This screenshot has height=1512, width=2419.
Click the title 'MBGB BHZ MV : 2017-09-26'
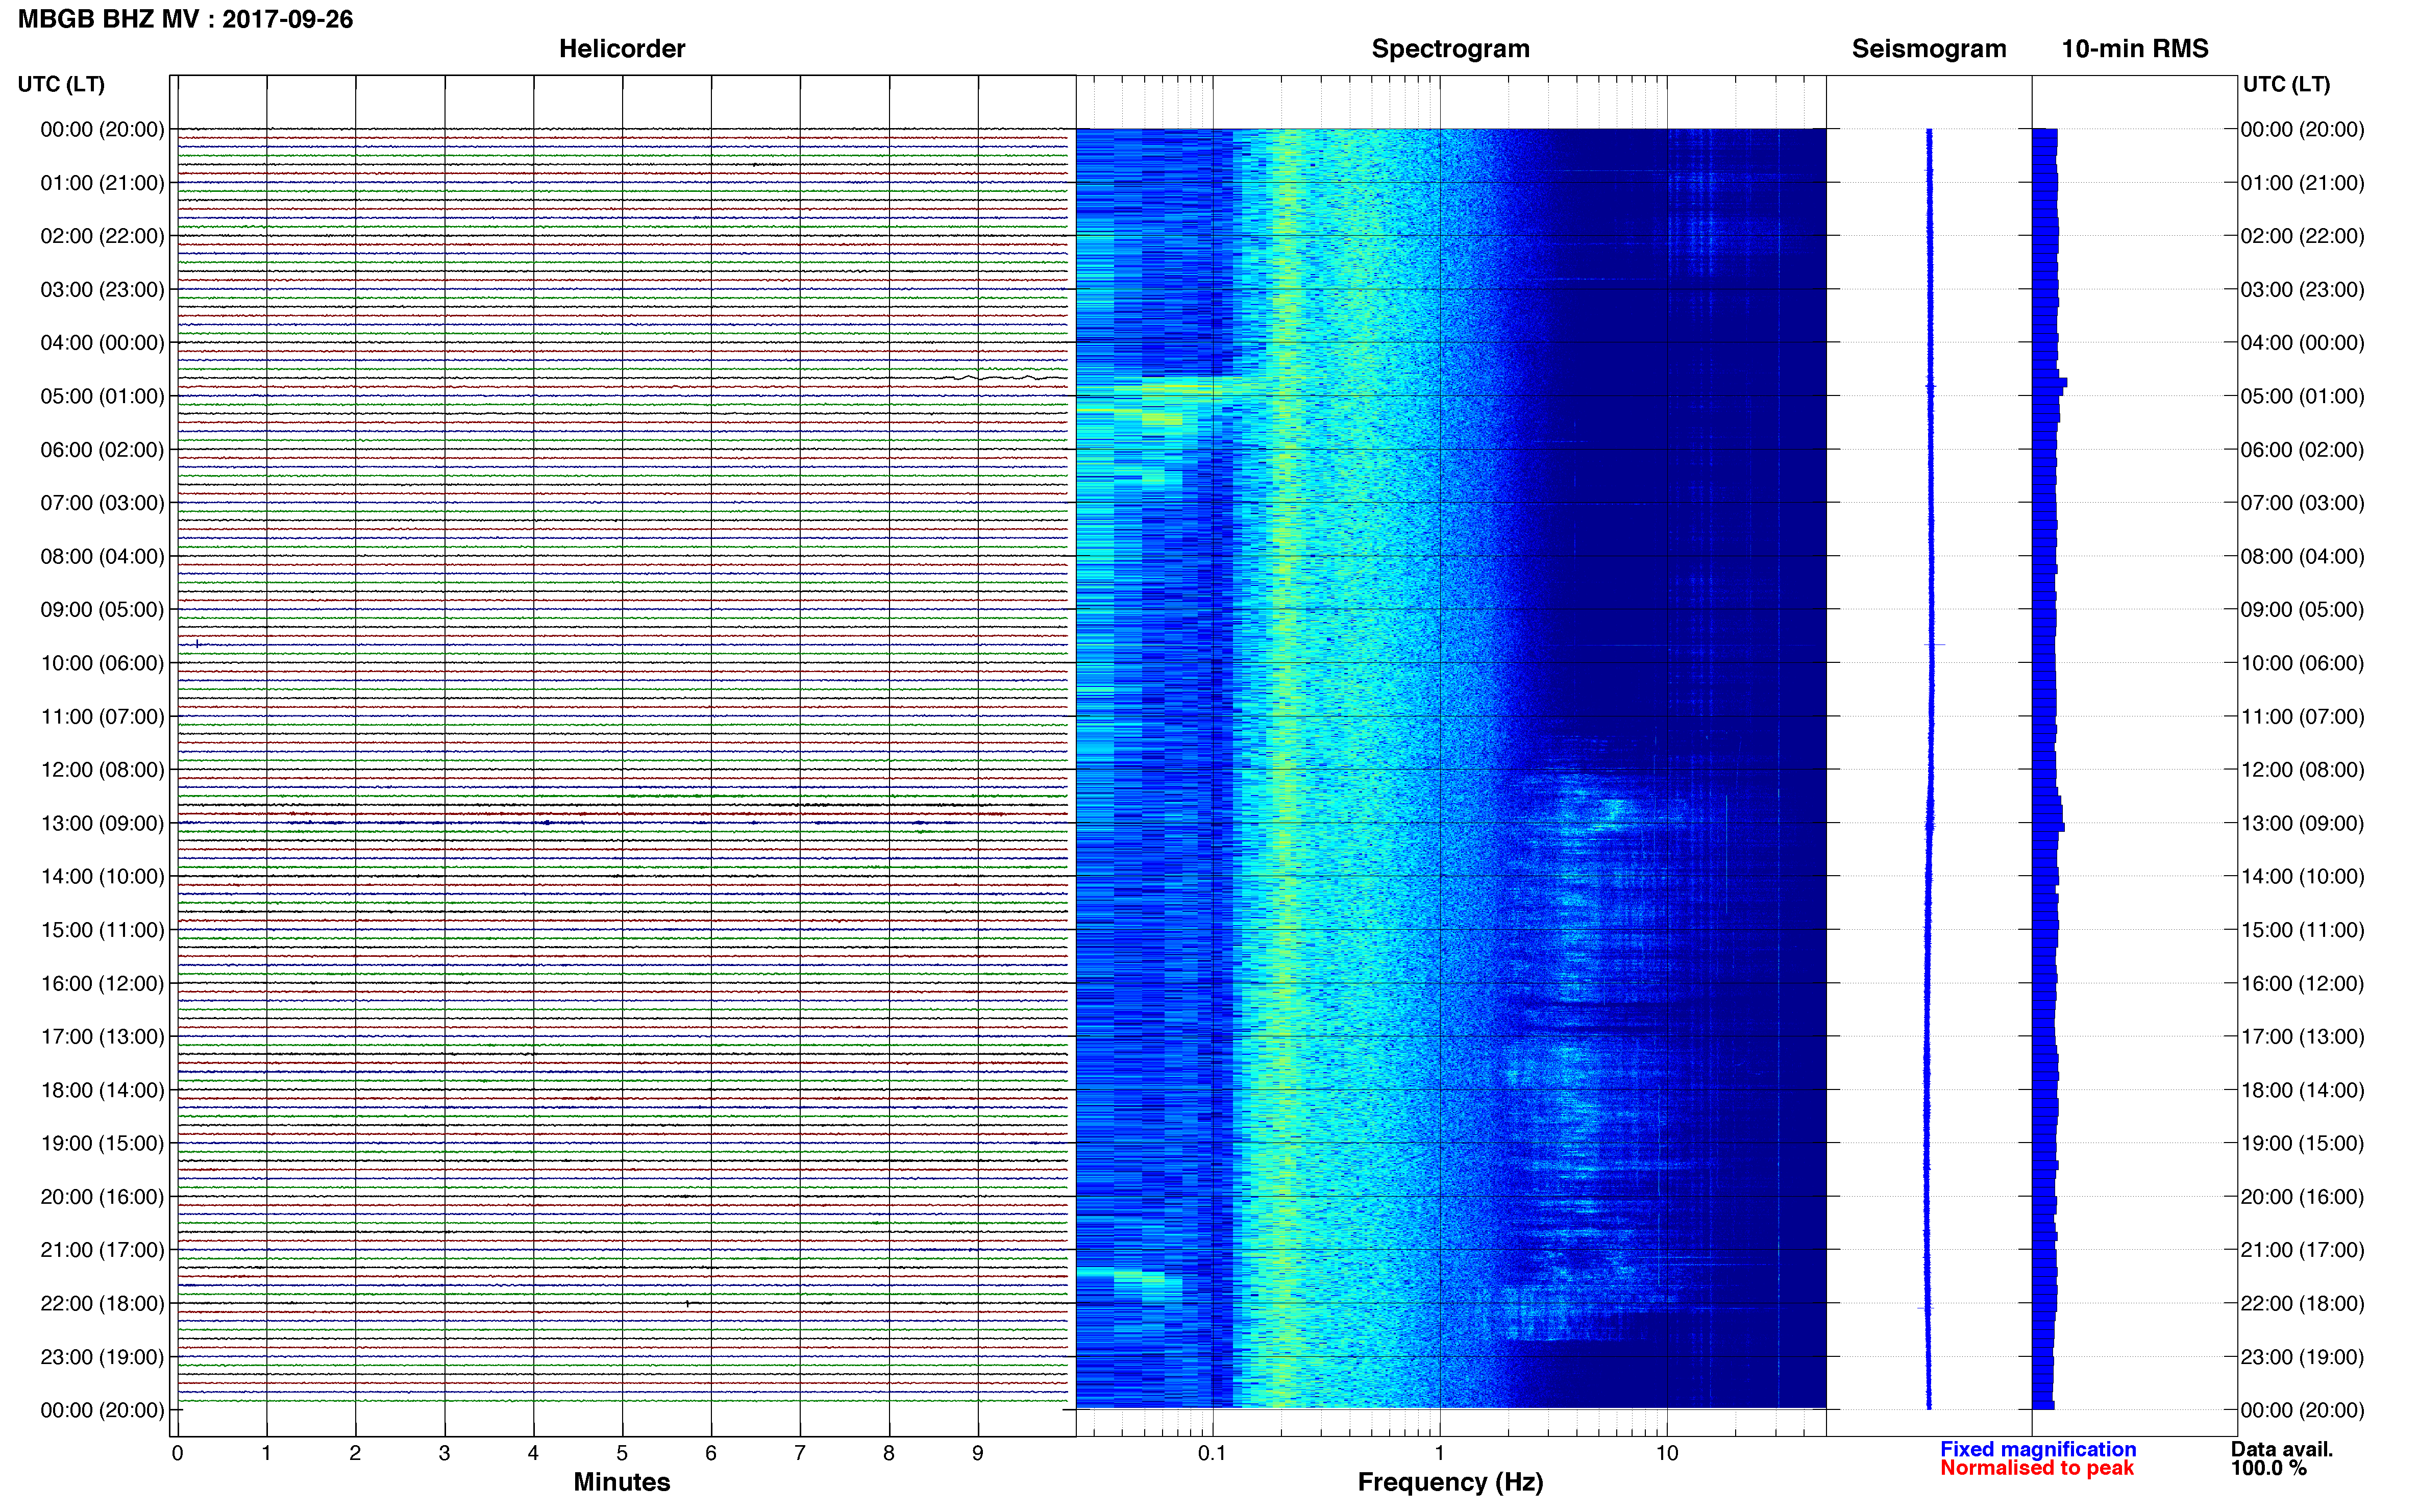[x=186, y=19]
